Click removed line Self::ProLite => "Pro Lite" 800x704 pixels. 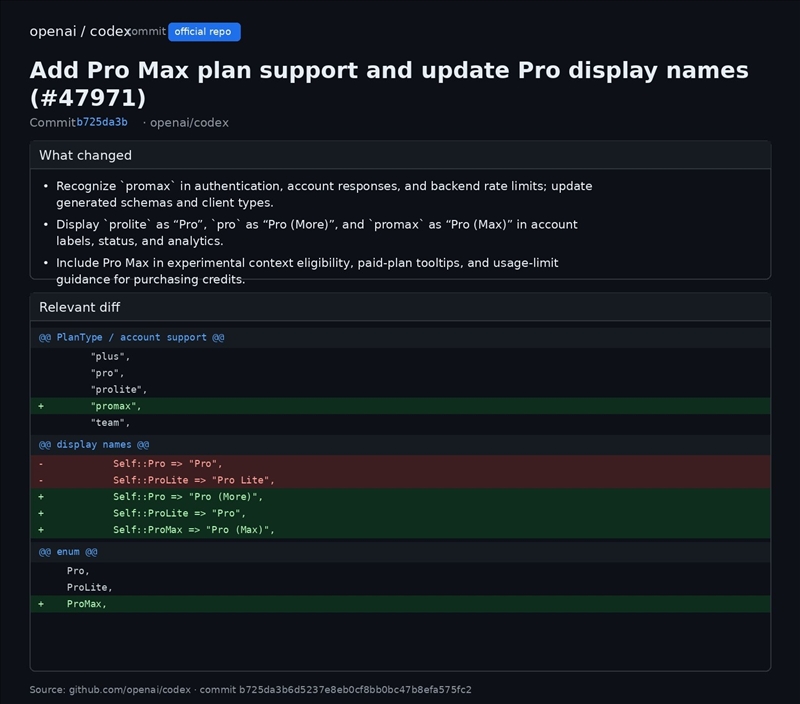pos(400,480)
